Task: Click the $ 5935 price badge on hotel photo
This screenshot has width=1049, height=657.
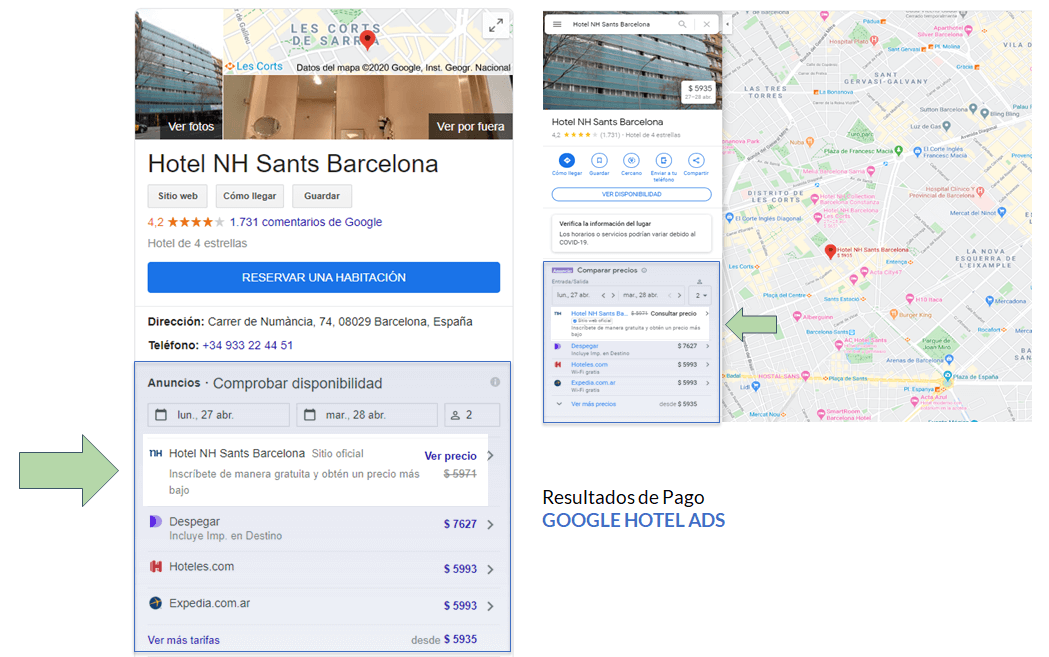Action: 700,92
